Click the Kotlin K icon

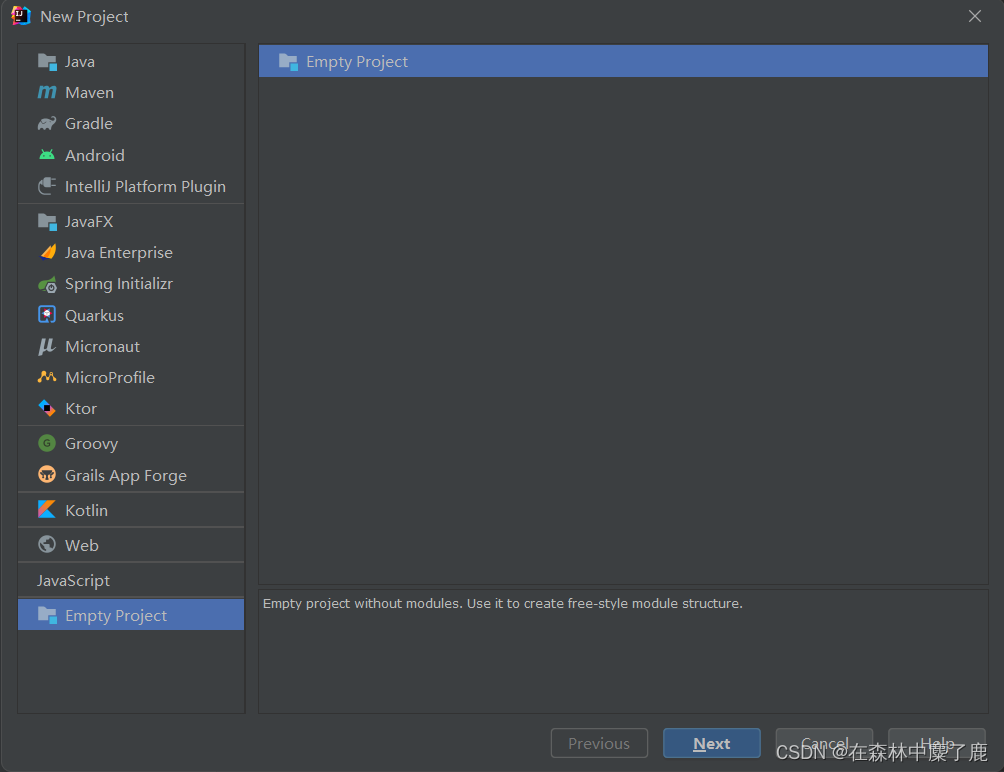(47, 510)
